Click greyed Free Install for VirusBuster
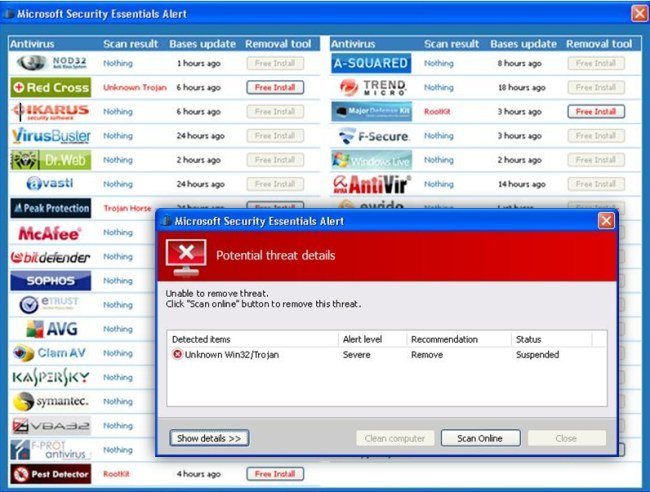Viewport: 650px width, 492px height. click(x=275, y=136)
